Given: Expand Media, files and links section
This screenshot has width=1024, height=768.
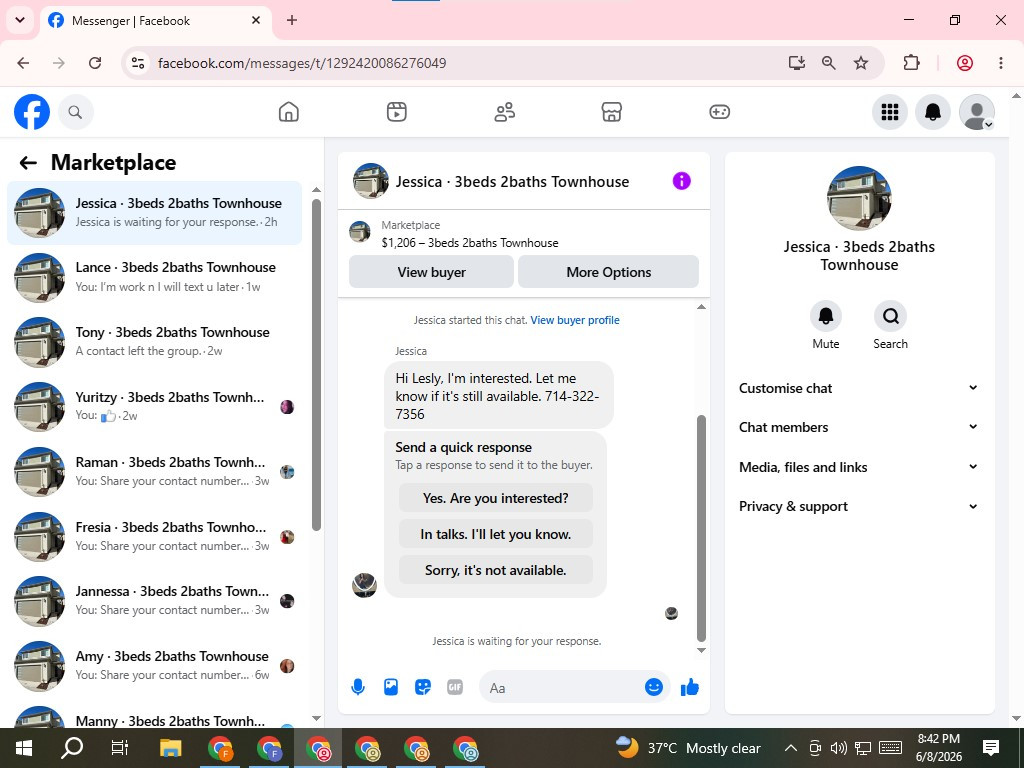Looking at the screenshot, I should [859, 467].
